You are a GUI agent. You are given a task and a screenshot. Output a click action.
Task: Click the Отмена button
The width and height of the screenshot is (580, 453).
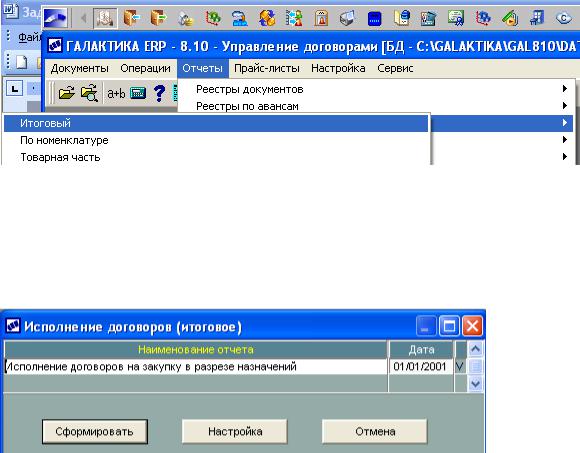375,432
